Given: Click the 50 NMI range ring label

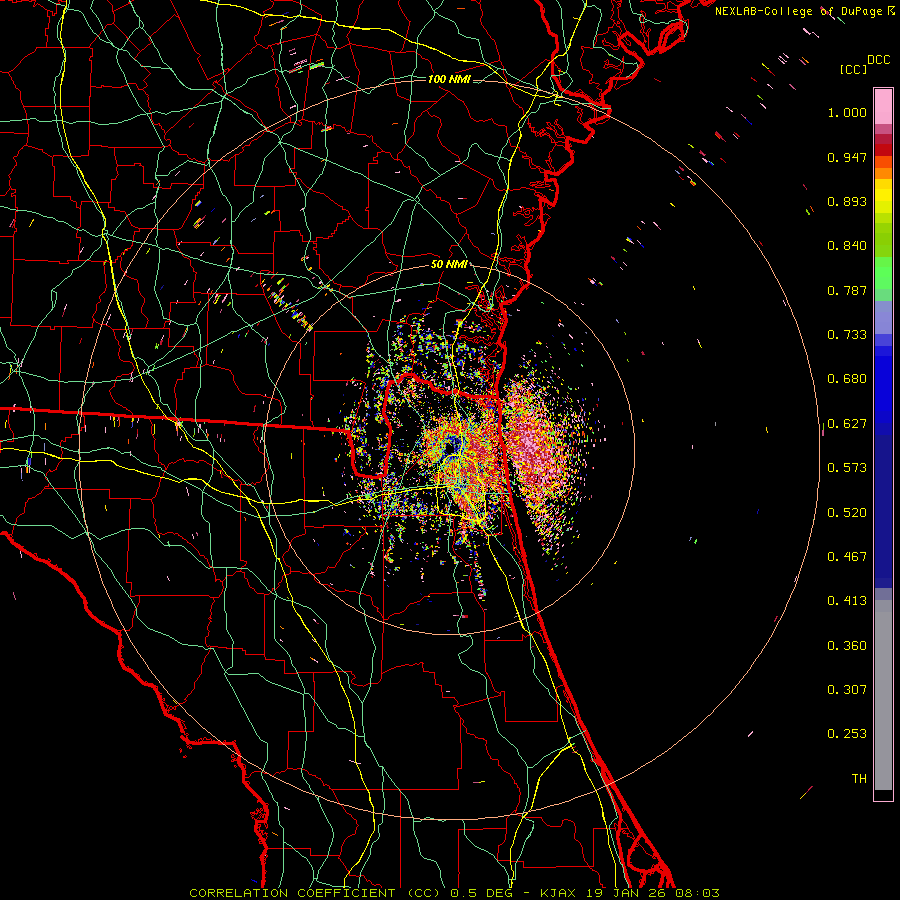Looking at the screenshot, I should [x=449, y=264].
